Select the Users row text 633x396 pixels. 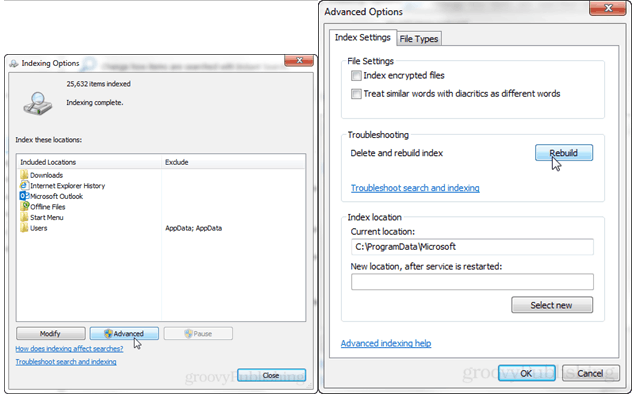tap(39, 228)
